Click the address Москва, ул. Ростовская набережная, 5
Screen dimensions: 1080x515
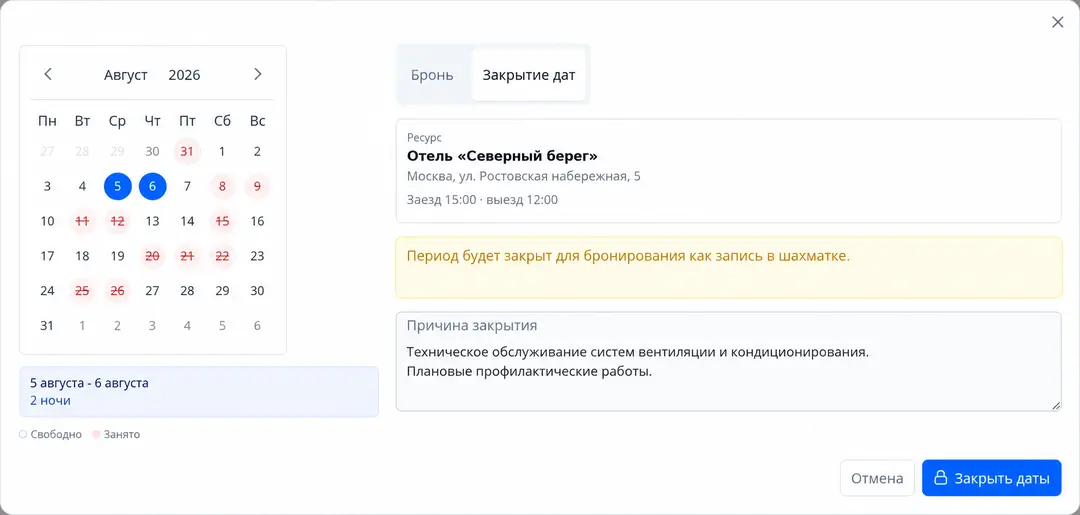tap(523, 176)
